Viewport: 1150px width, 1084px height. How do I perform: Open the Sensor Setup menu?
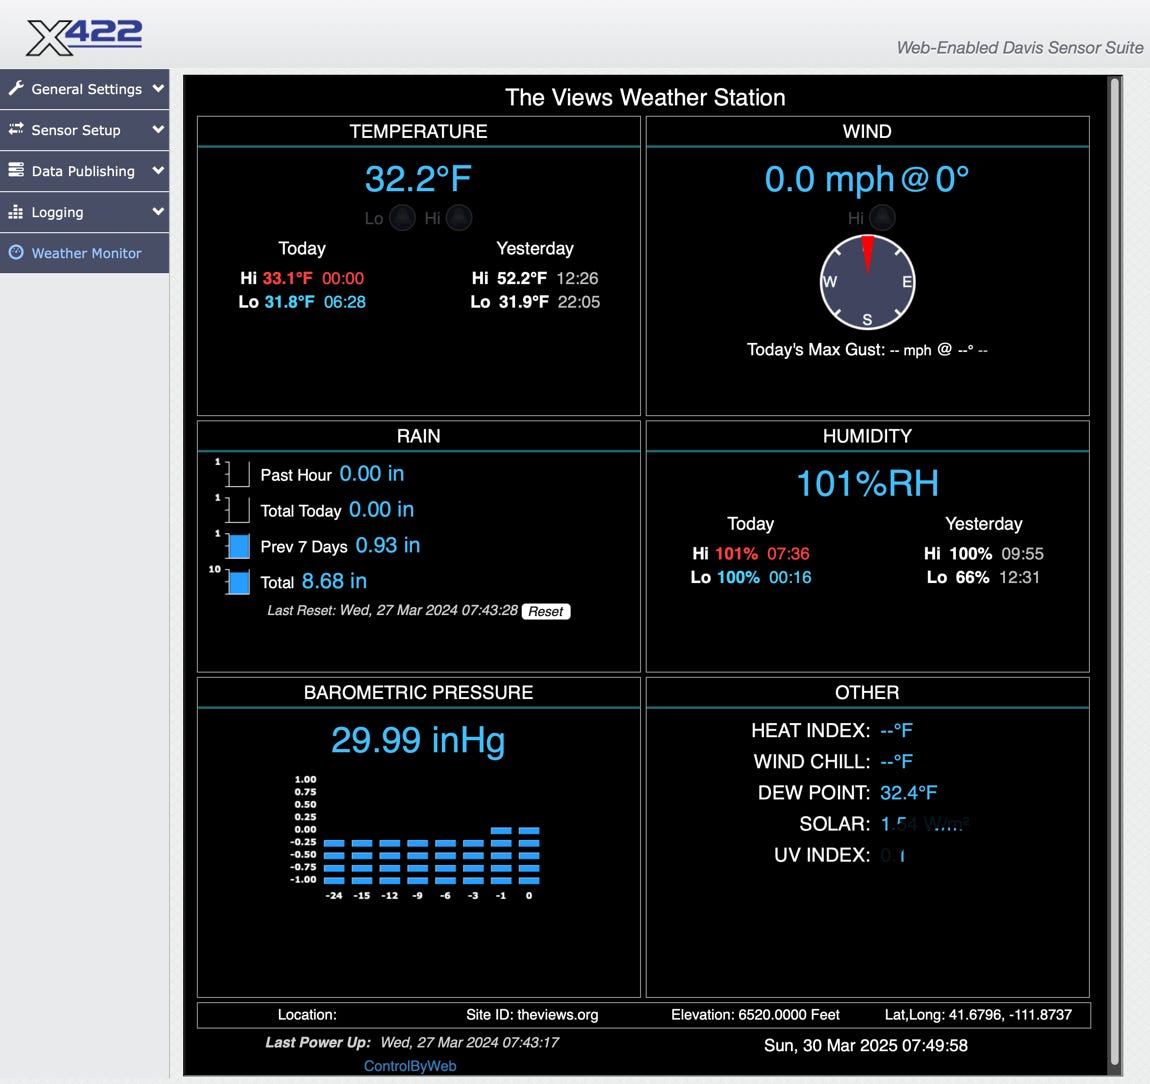point(84,130)
